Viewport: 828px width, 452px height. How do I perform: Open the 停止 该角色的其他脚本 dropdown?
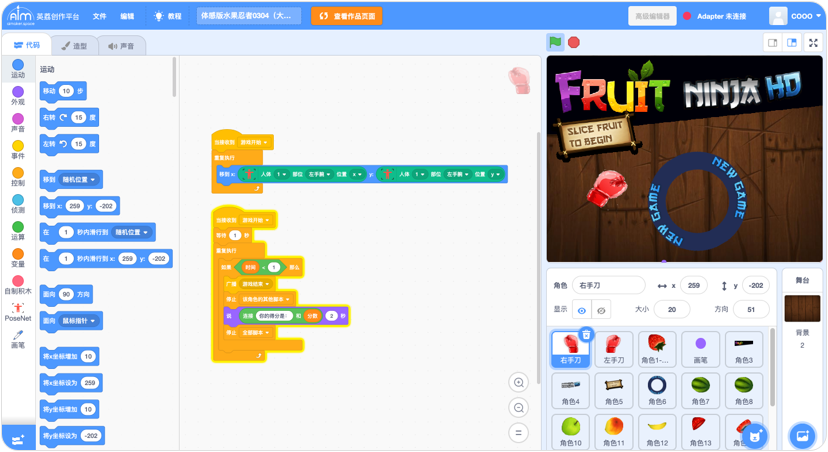point(266,299)
